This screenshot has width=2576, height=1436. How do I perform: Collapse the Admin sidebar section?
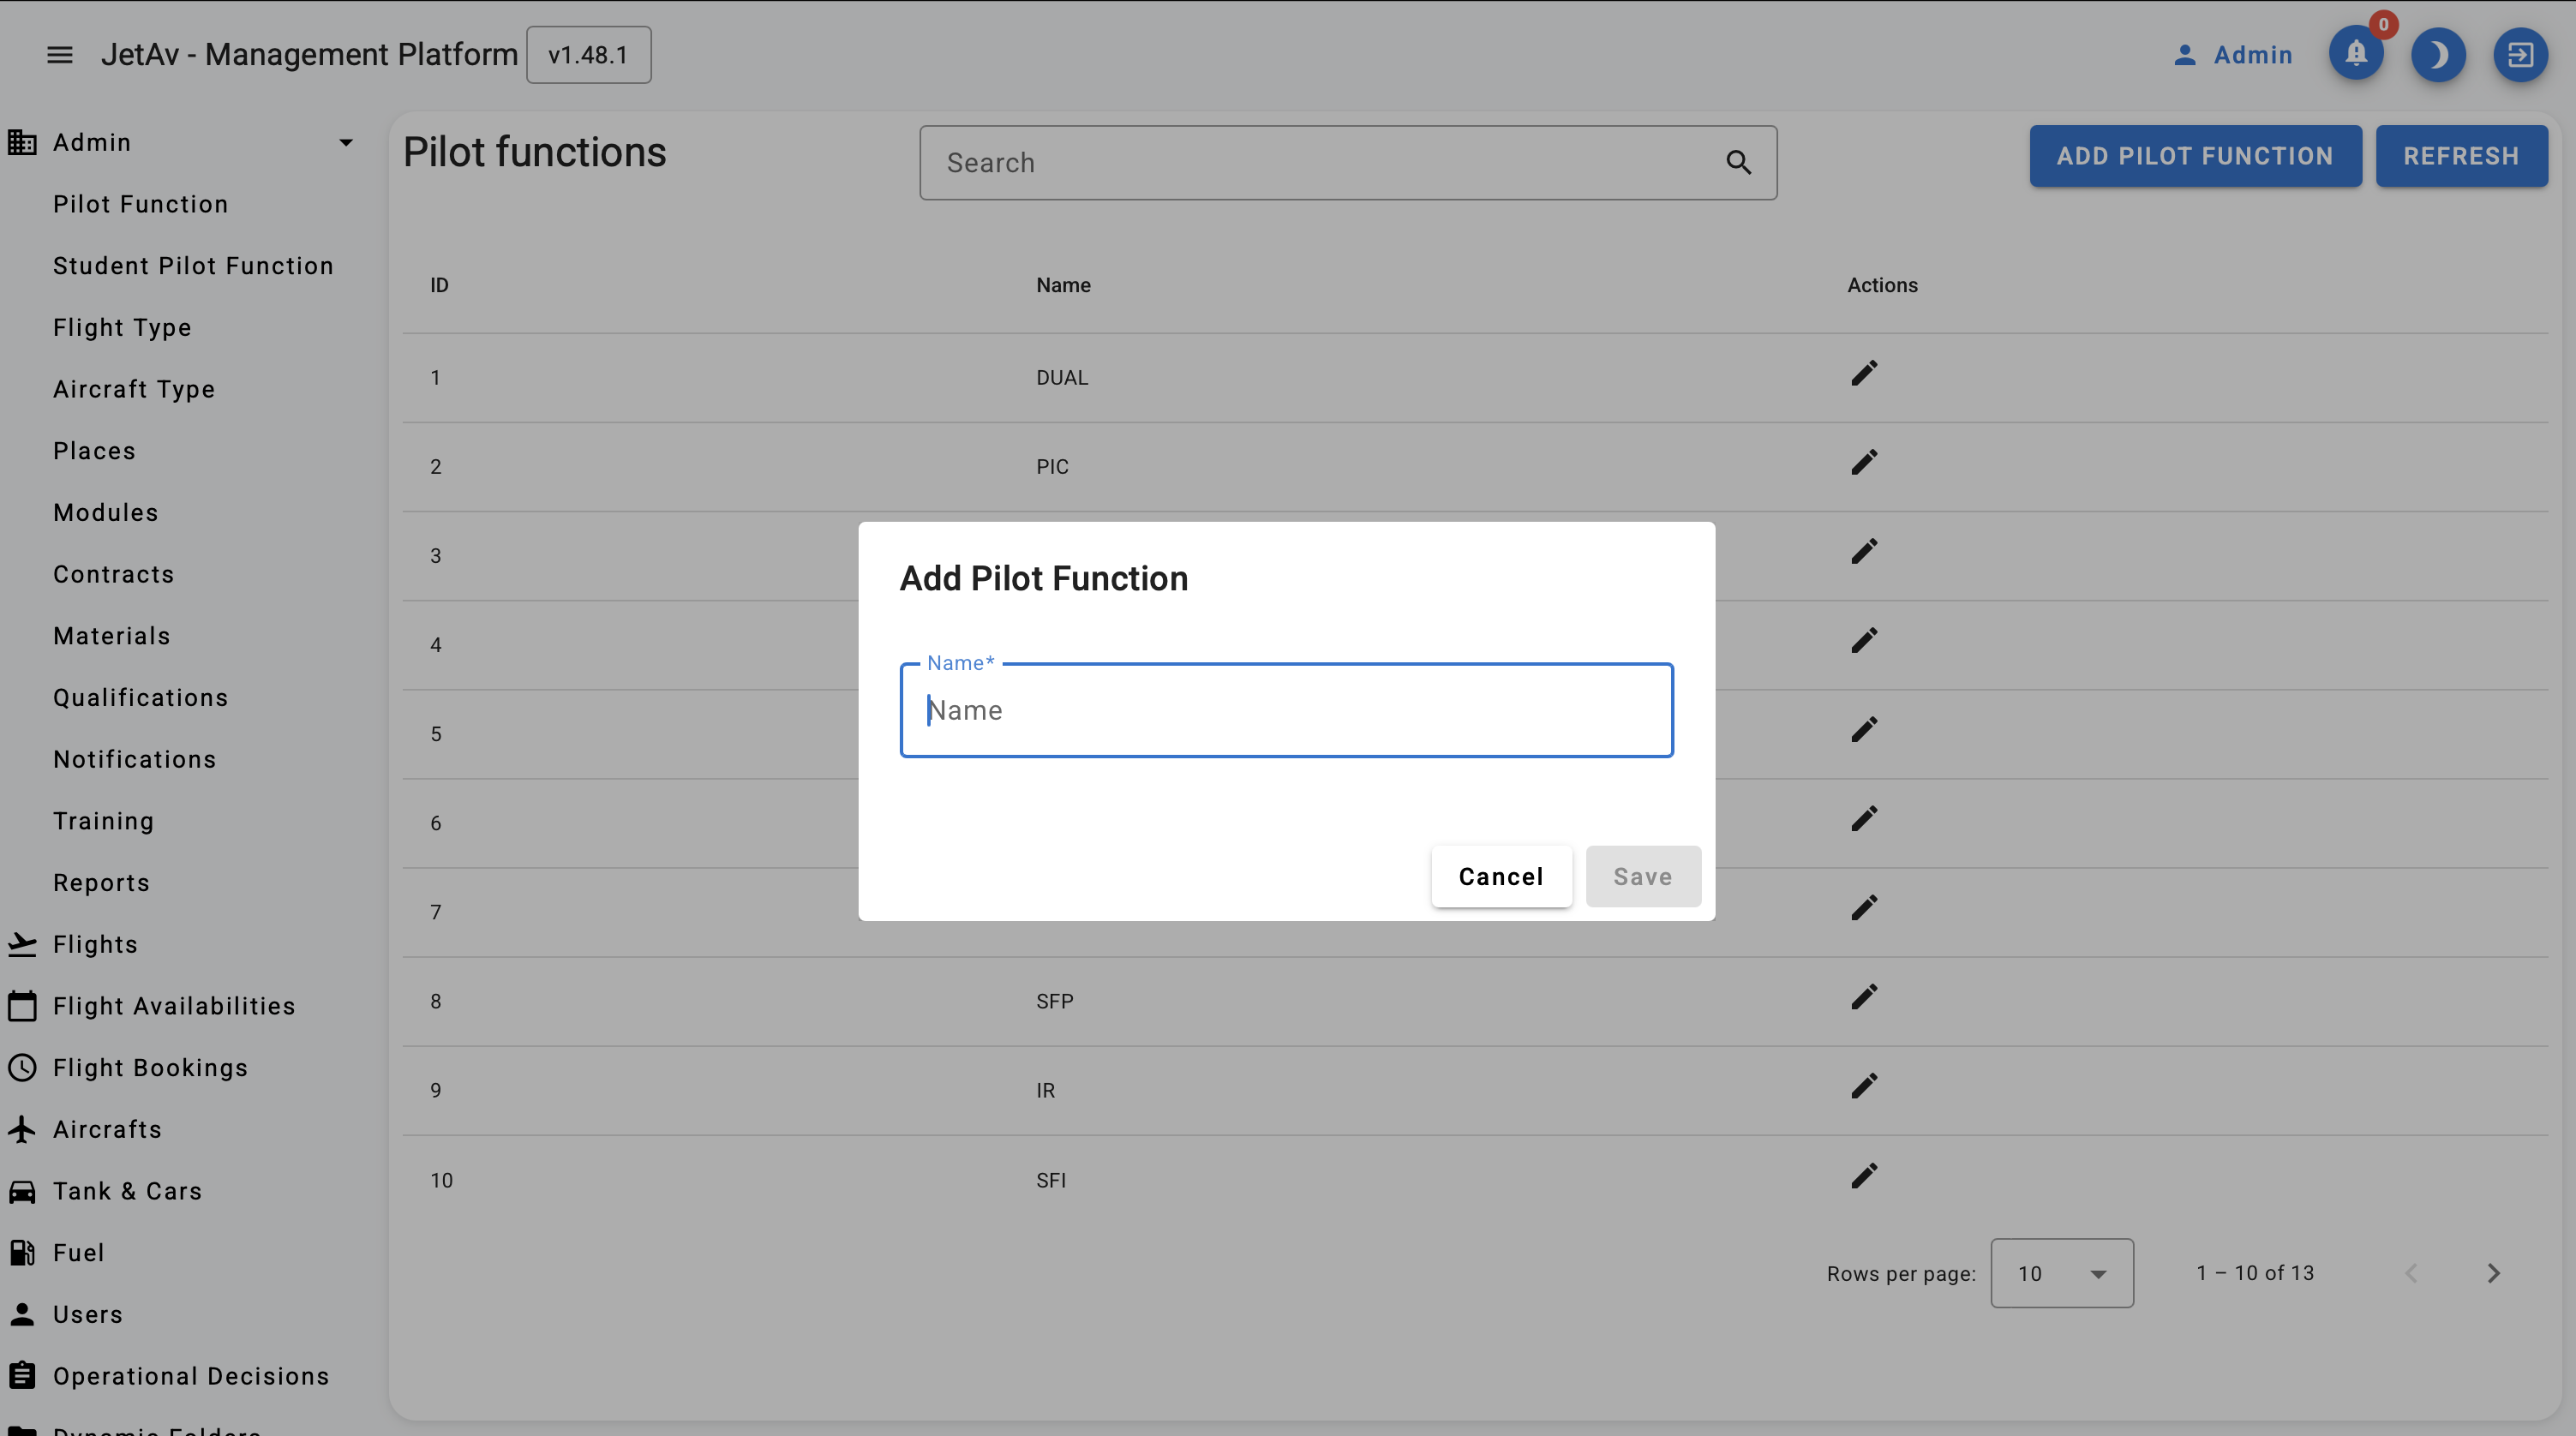(345, 143)
